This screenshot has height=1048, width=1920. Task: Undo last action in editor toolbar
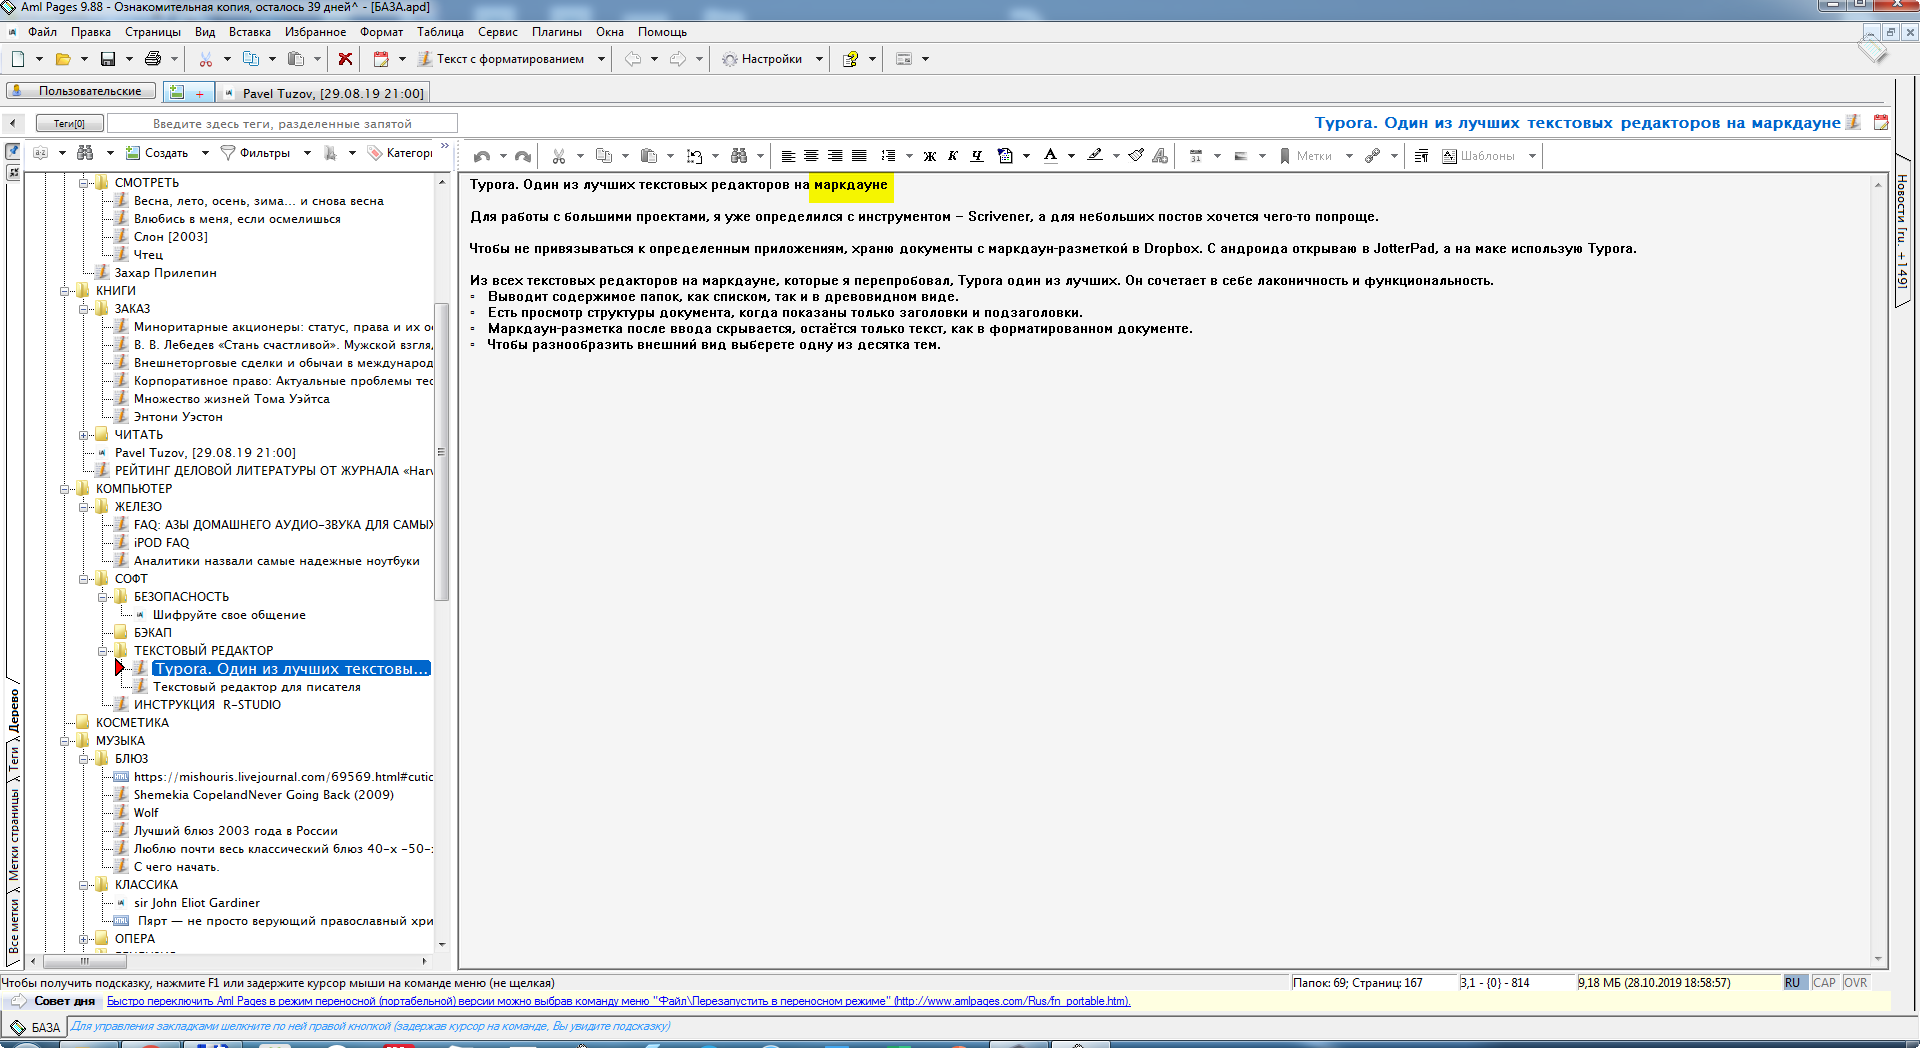point(482,156)
